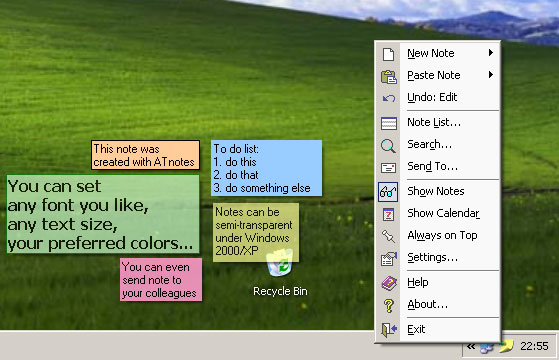Click the envelope Send To icon

(x=388, y=168)
